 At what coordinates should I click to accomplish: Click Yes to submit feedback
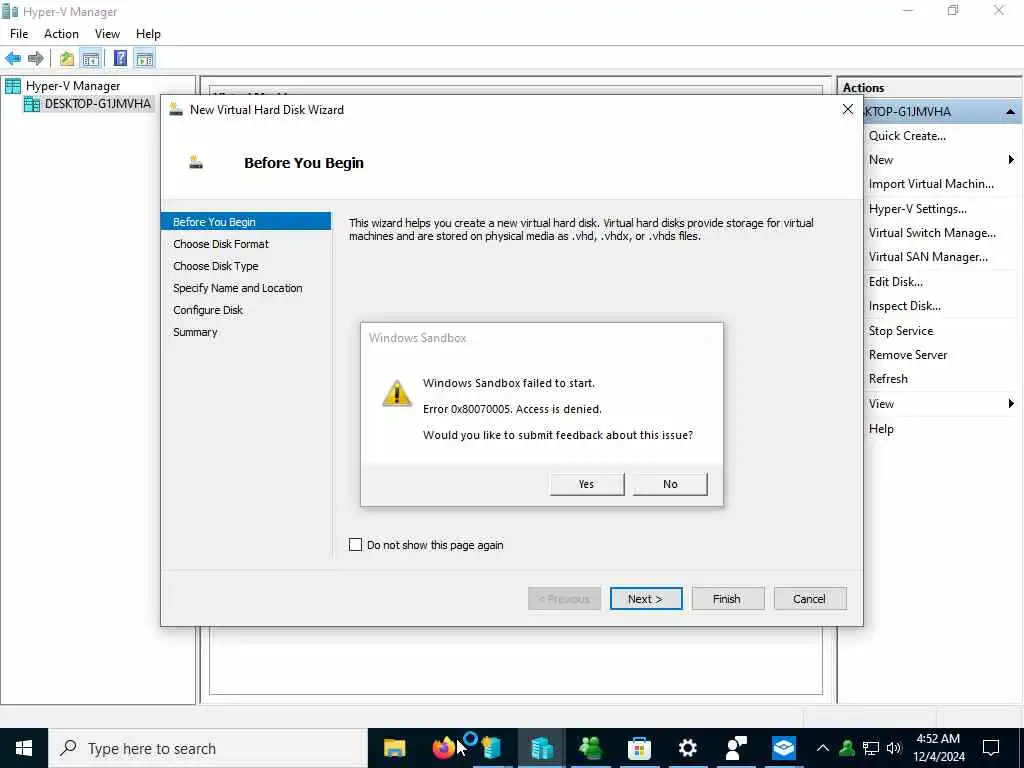(586, 484)
